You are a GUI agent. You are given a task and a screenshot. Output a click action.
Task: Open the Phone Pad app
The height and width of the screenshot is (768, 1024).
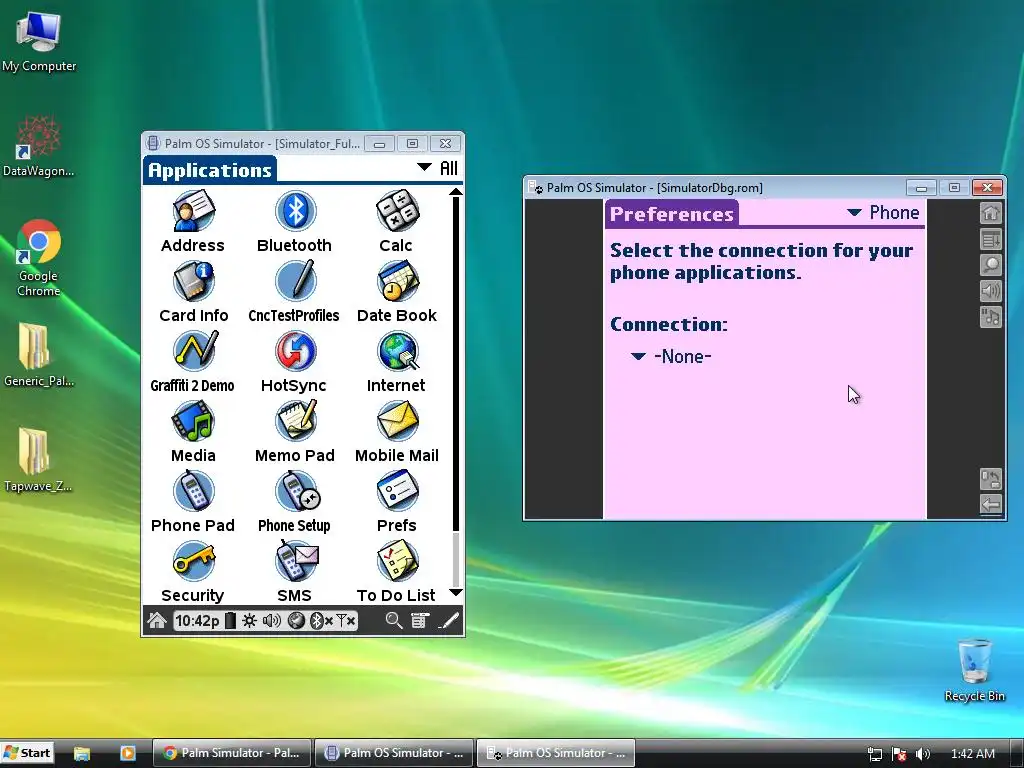[x=193, y=501]
